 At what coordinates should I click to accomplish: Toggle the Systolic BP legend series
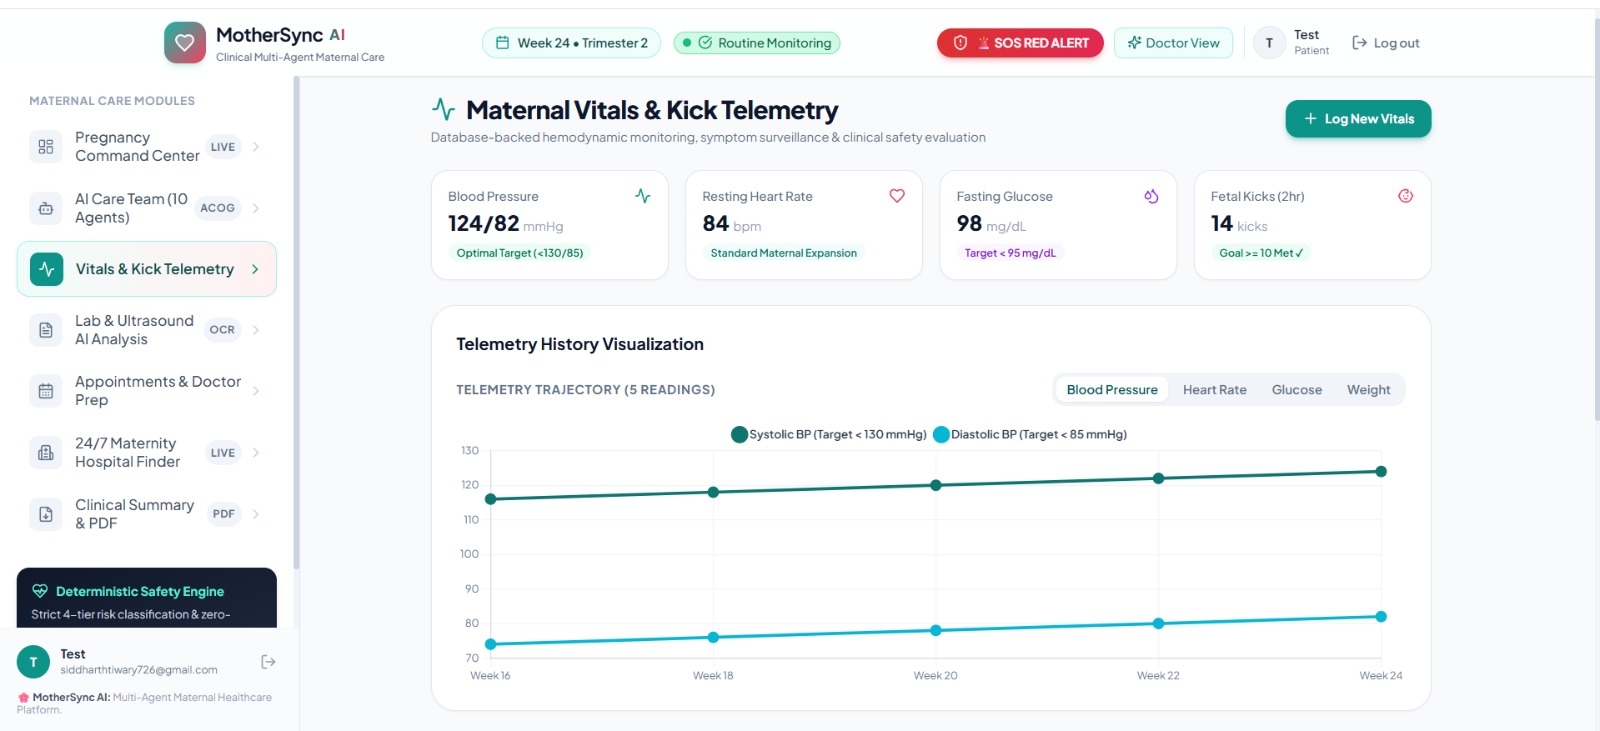click(x=829, y=434)
